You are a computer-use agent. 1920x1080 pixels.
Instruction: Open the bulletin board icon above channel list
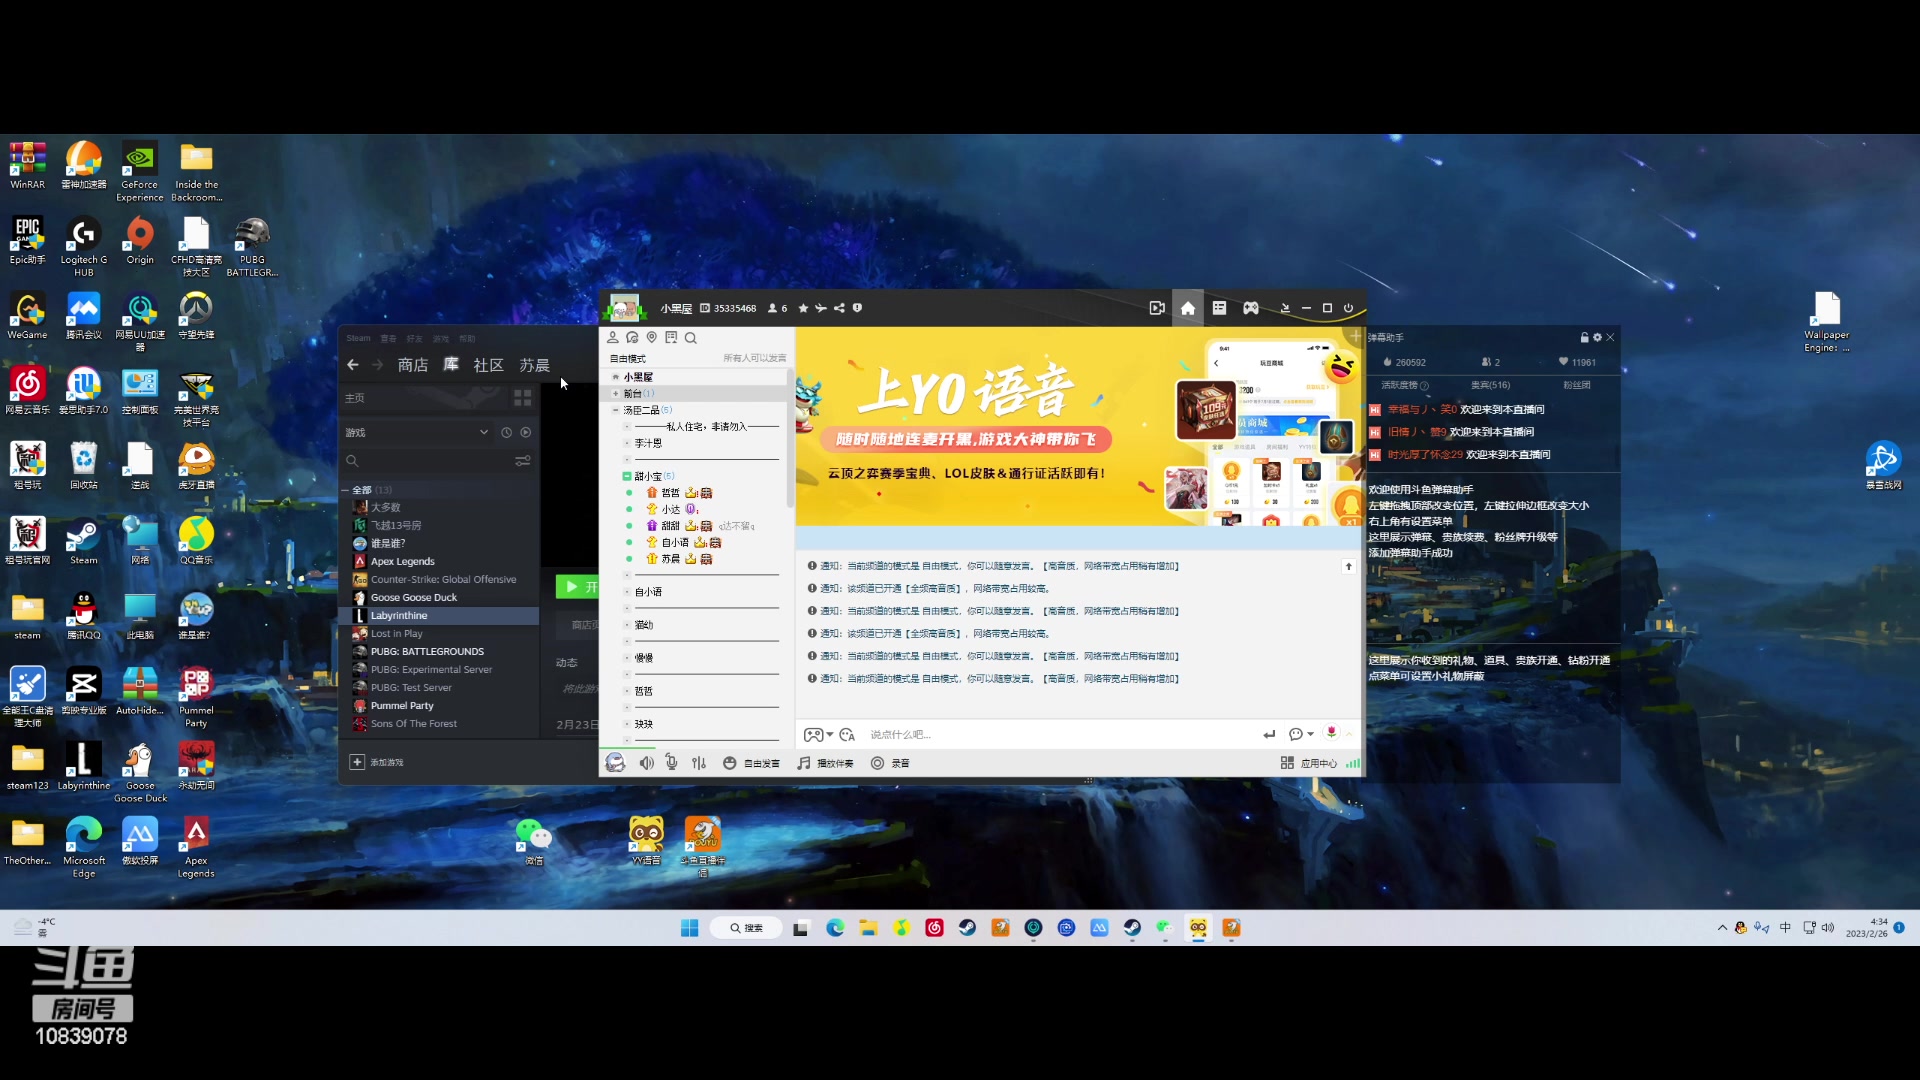(x=671, y=338)
